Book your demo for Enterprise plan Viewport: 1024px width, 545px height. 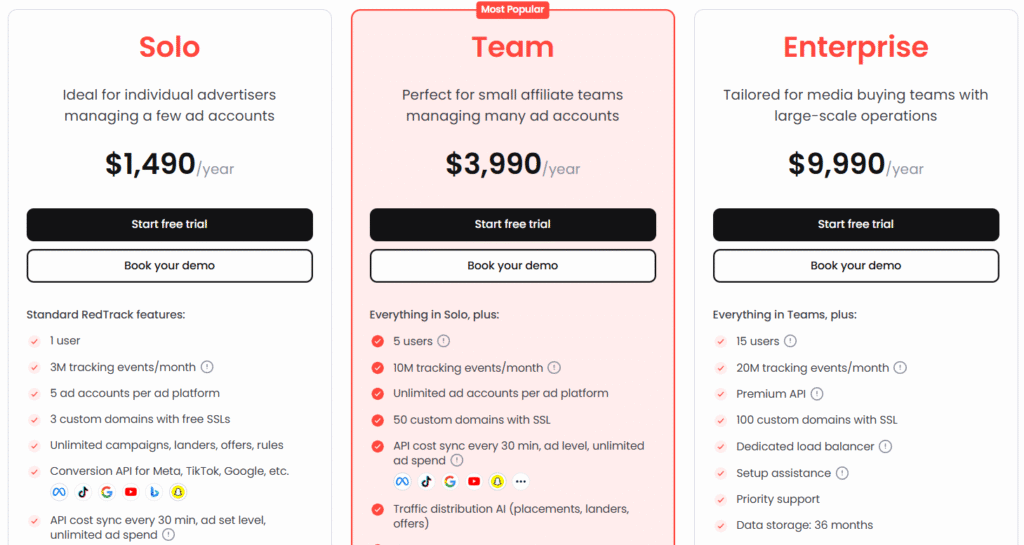pos(856,266)
